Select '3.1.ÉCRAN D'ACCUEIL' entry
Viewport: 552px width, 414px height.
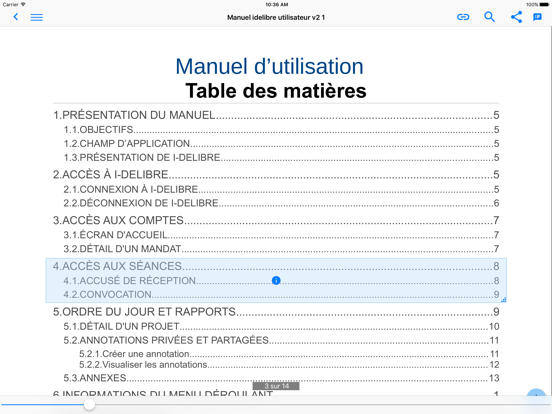pos(281,235)
